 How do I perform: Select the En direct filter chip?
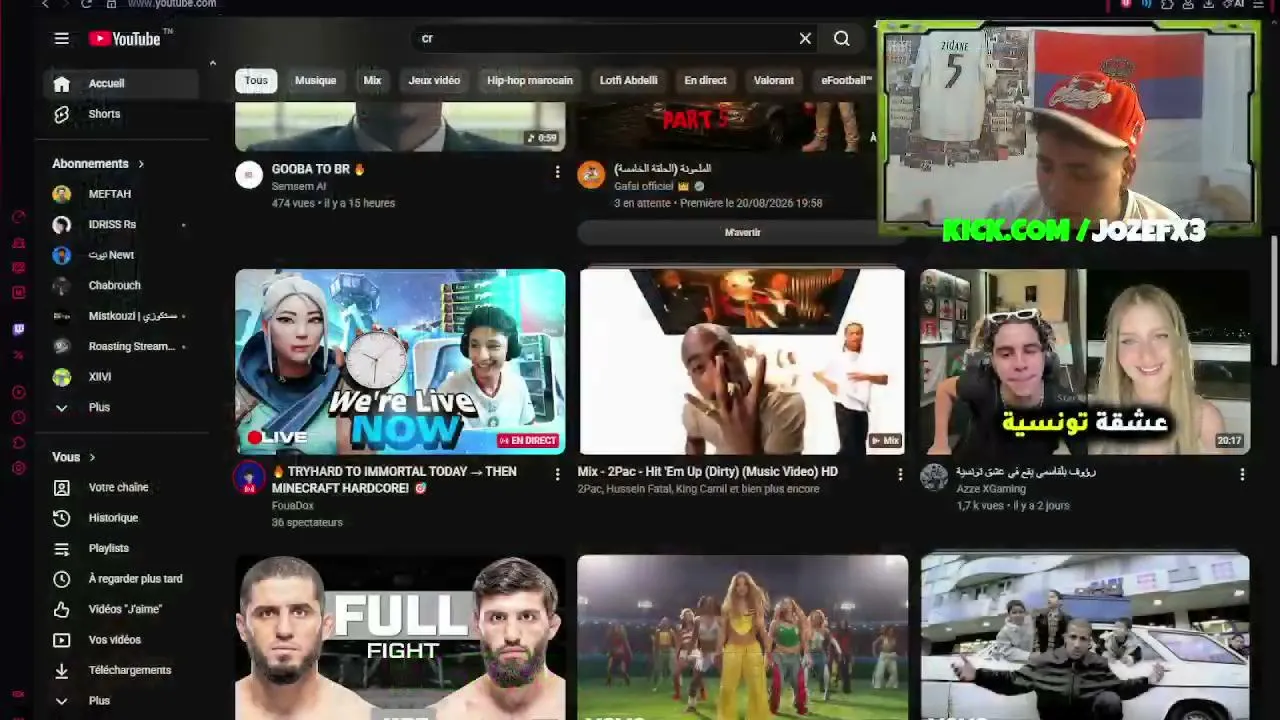pyautogui.click(x=705, y=81)
